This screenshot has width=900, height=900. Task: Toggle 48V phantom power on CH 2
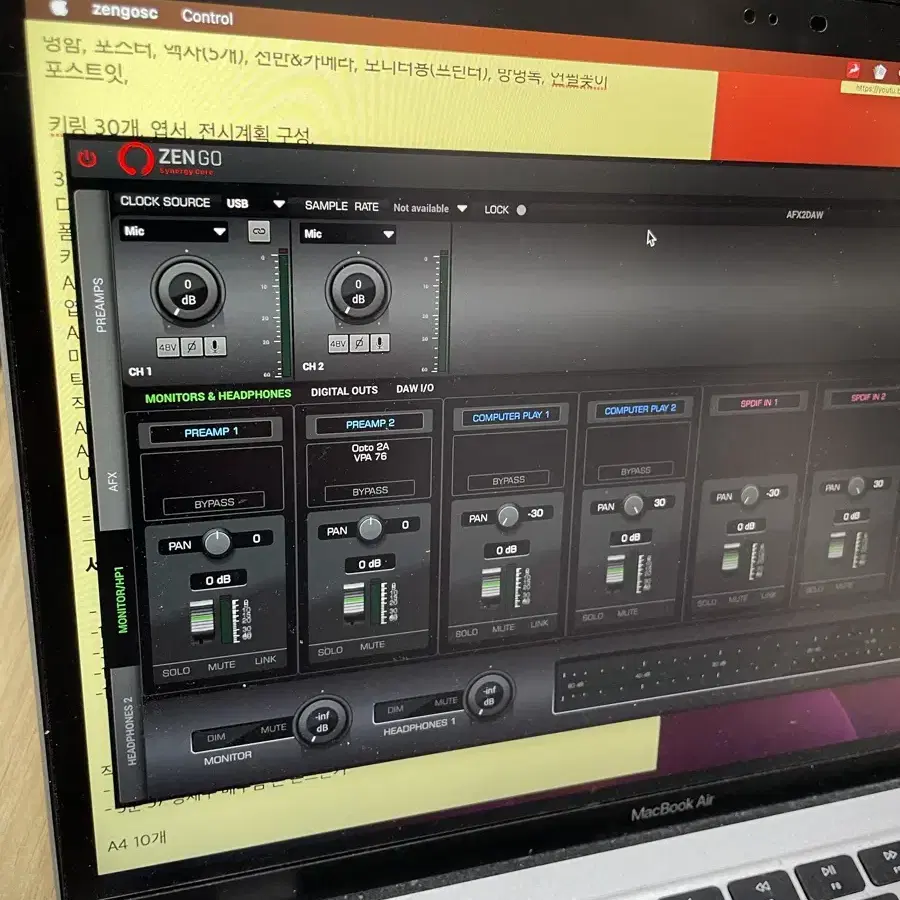click(x=338, y=343)
